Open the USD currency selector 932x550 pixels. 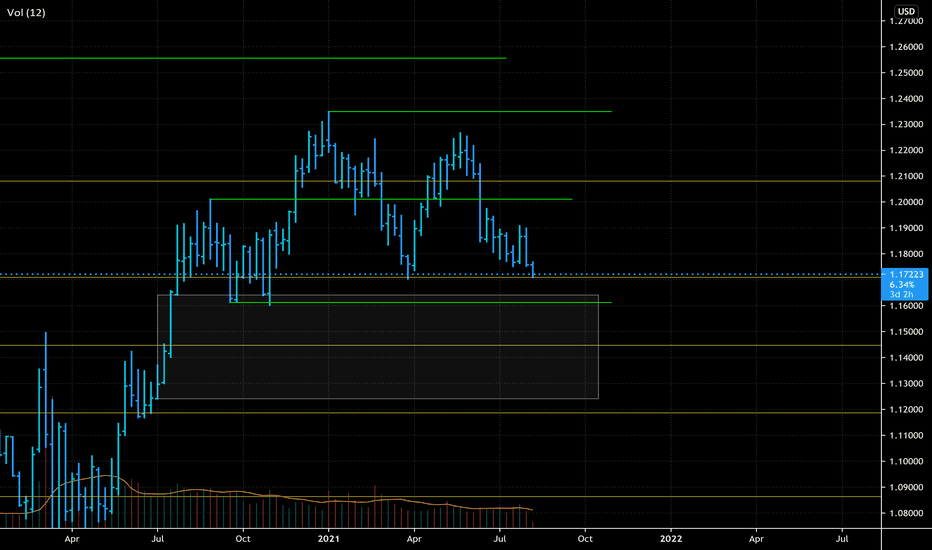(x=906, y=11)
